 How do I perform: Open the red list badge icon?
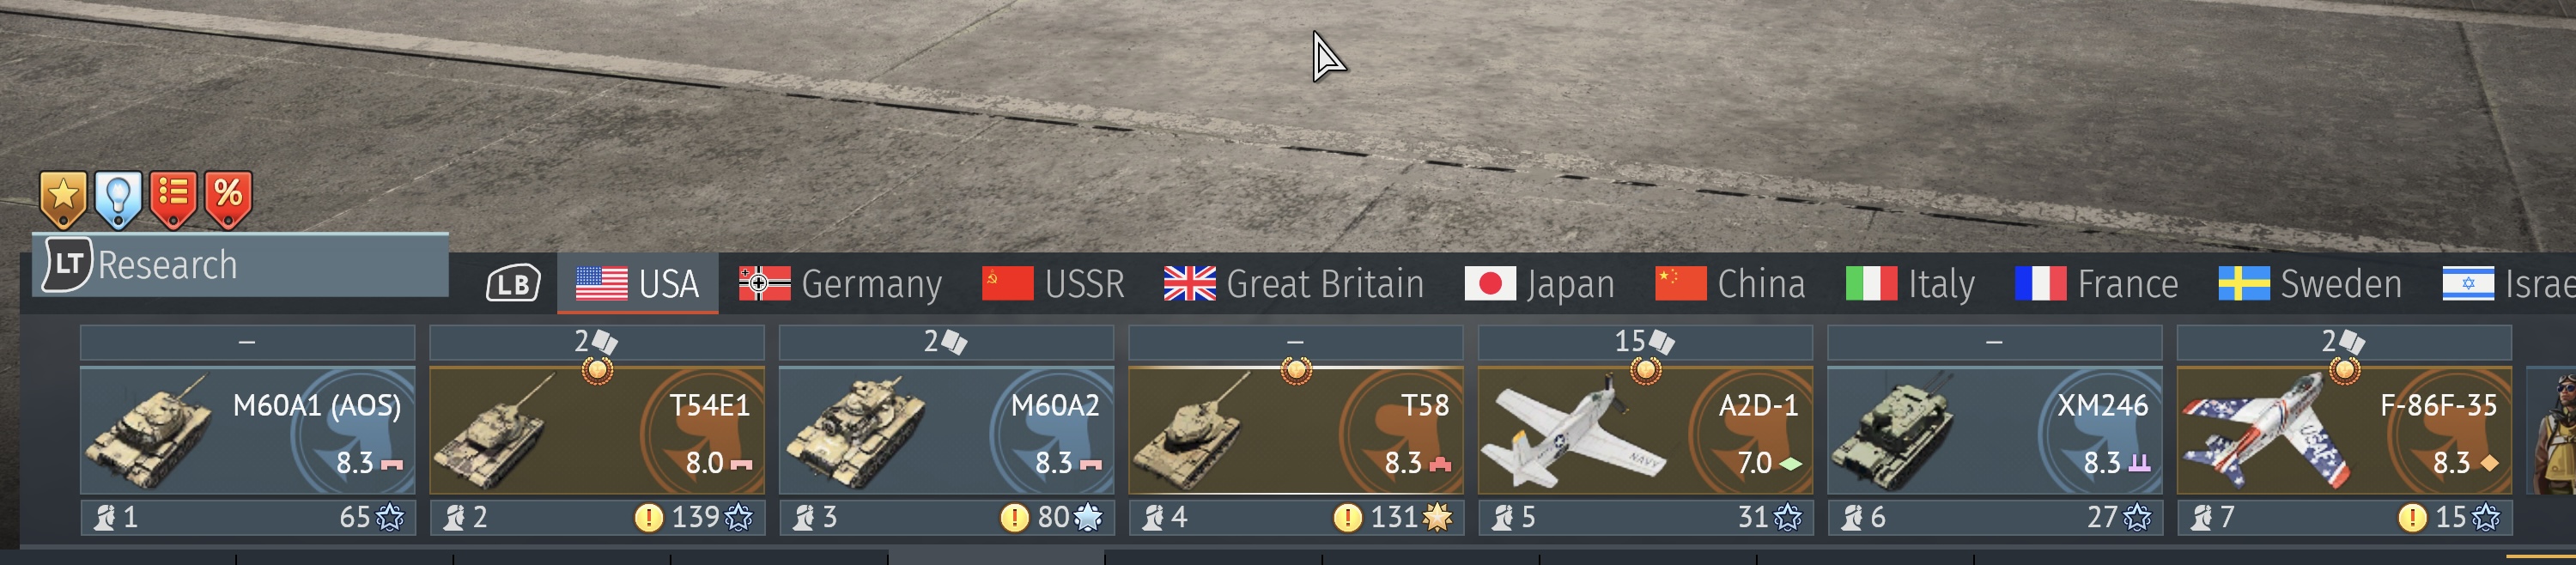pos(173,198)
